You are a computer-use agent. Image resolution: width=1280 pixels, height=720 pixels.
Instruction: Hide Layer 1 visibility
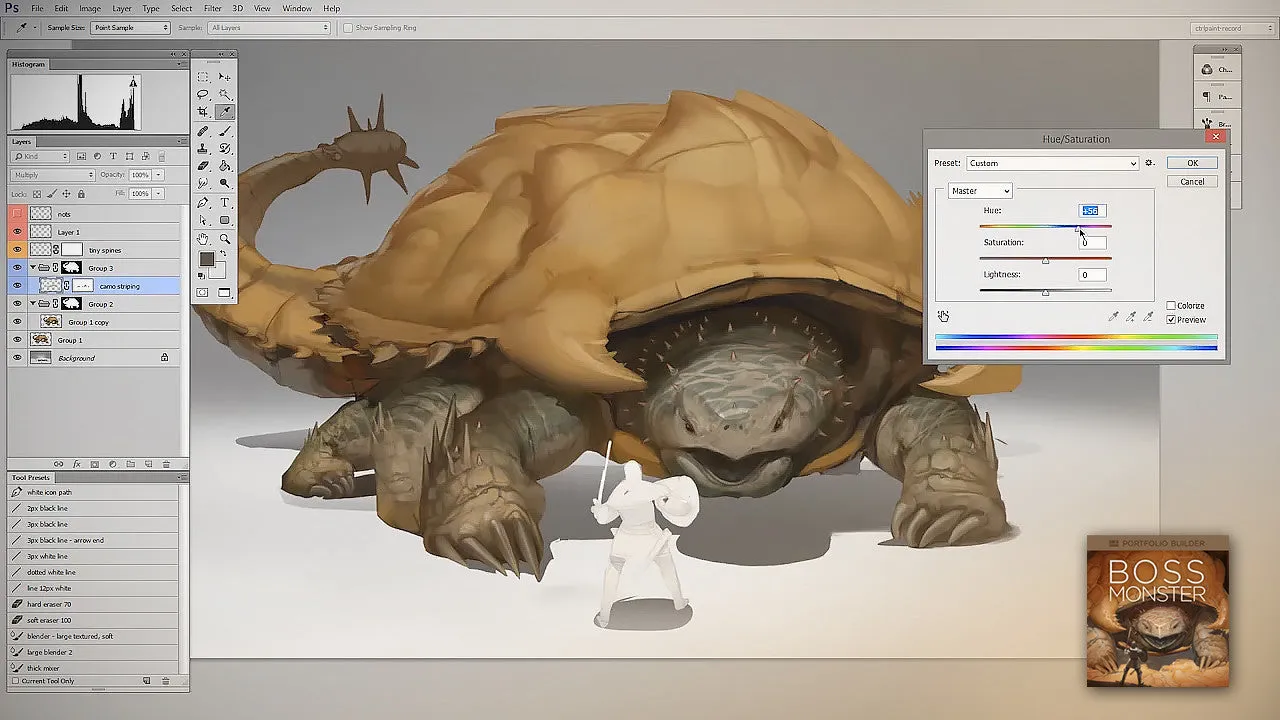17,232
